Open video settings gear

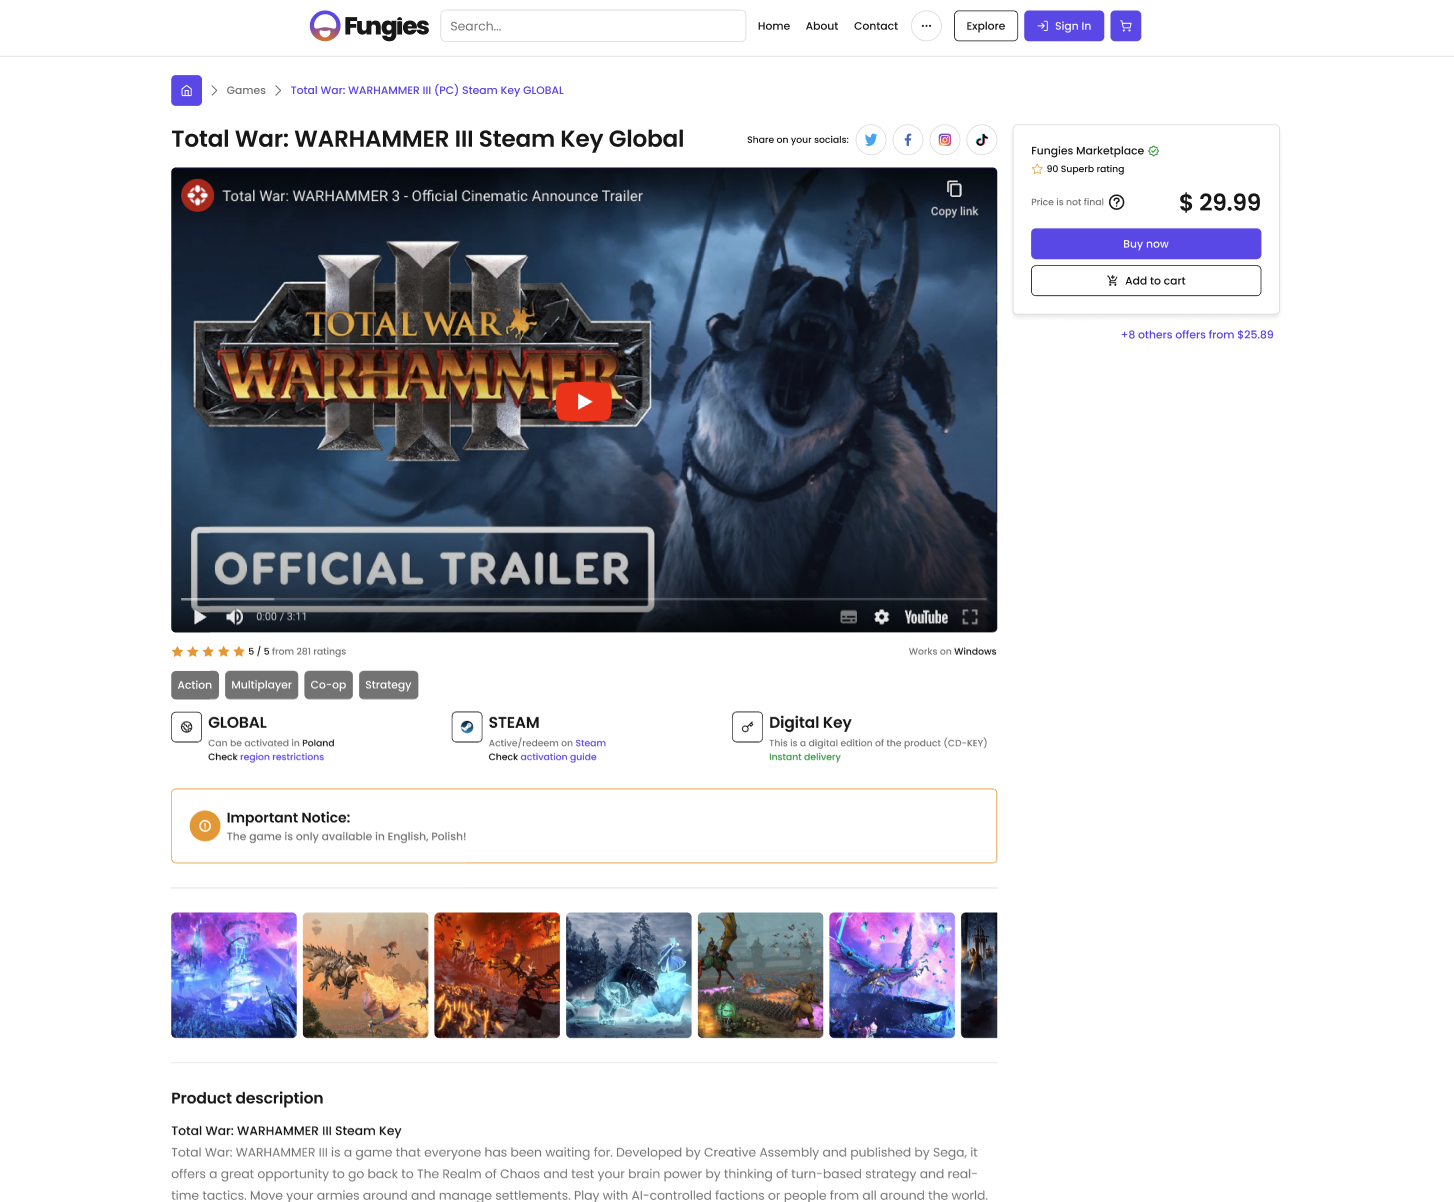(881, 617)
